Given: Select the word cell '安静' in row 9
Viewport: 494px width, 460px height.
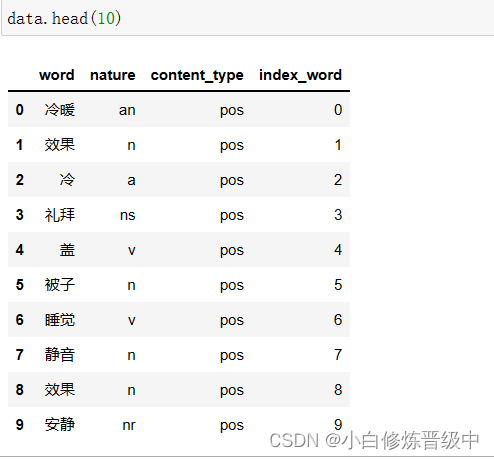Looking at the screenshot, I should [x=60, y=425].
